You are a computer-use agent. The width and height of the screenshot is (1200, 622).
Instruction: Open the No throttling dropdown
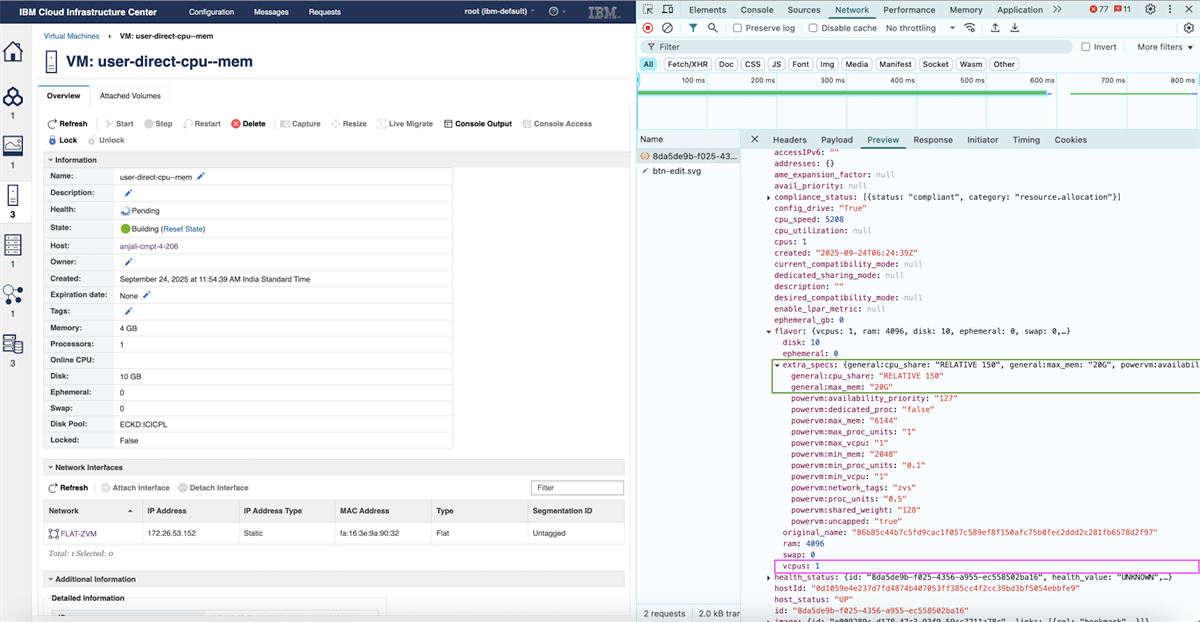point(916,28)
